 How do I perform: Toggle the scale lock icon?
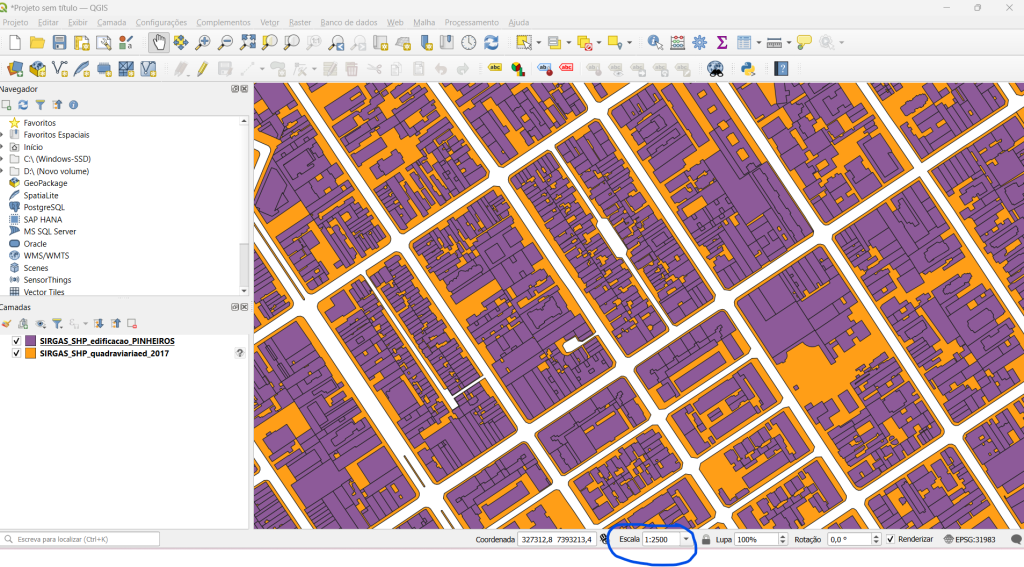tap(706, 540)
